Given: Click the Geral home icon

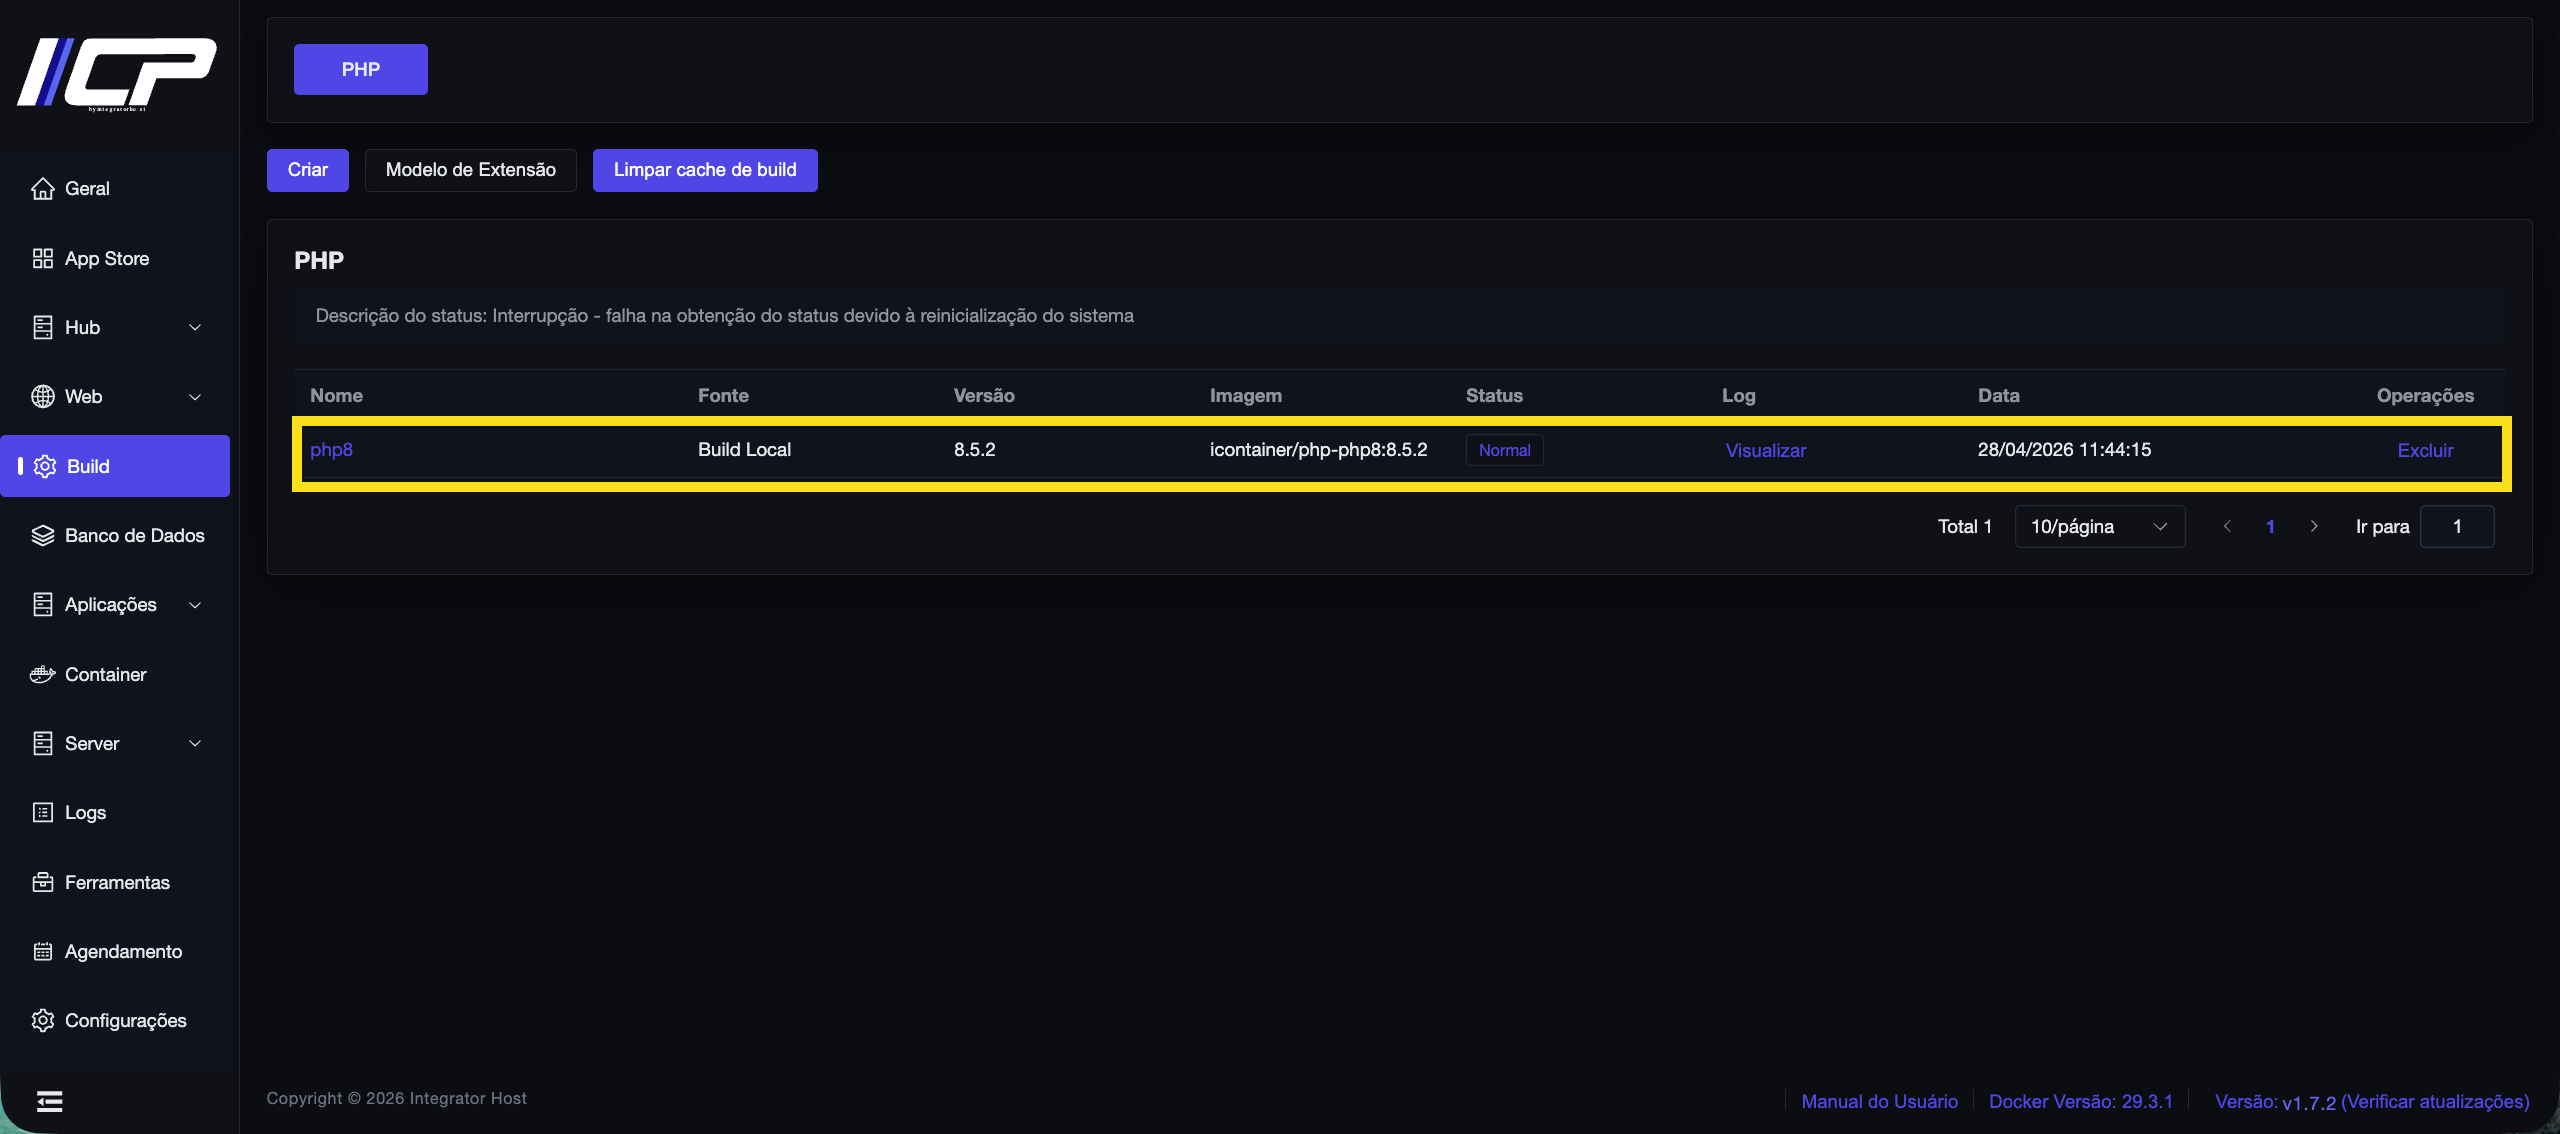Looking at the screenshot, I should coord(42,188).
